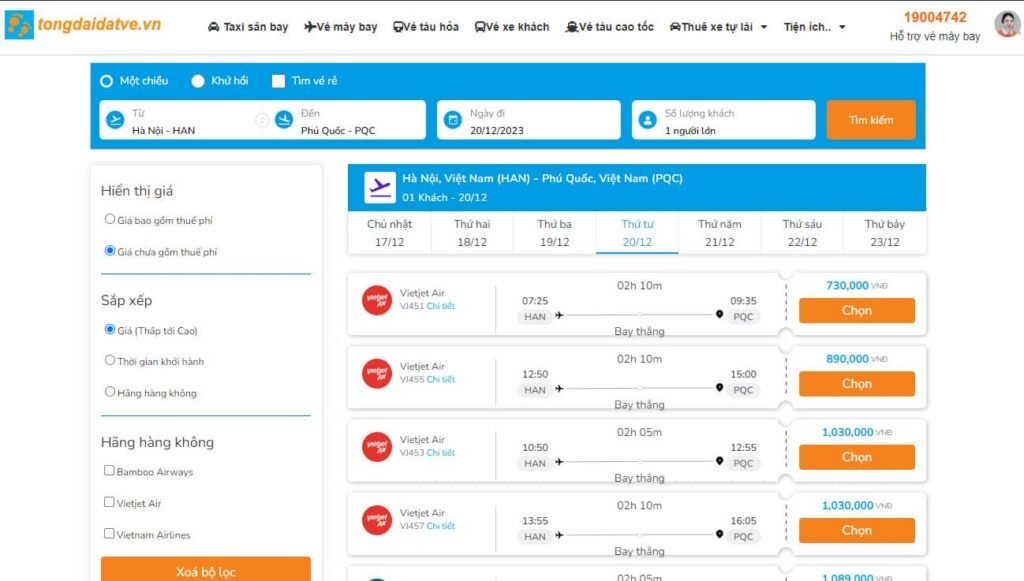Click plane icon on VJ451 07:25 route line
1024x581 pixels.
click(559, 315)
